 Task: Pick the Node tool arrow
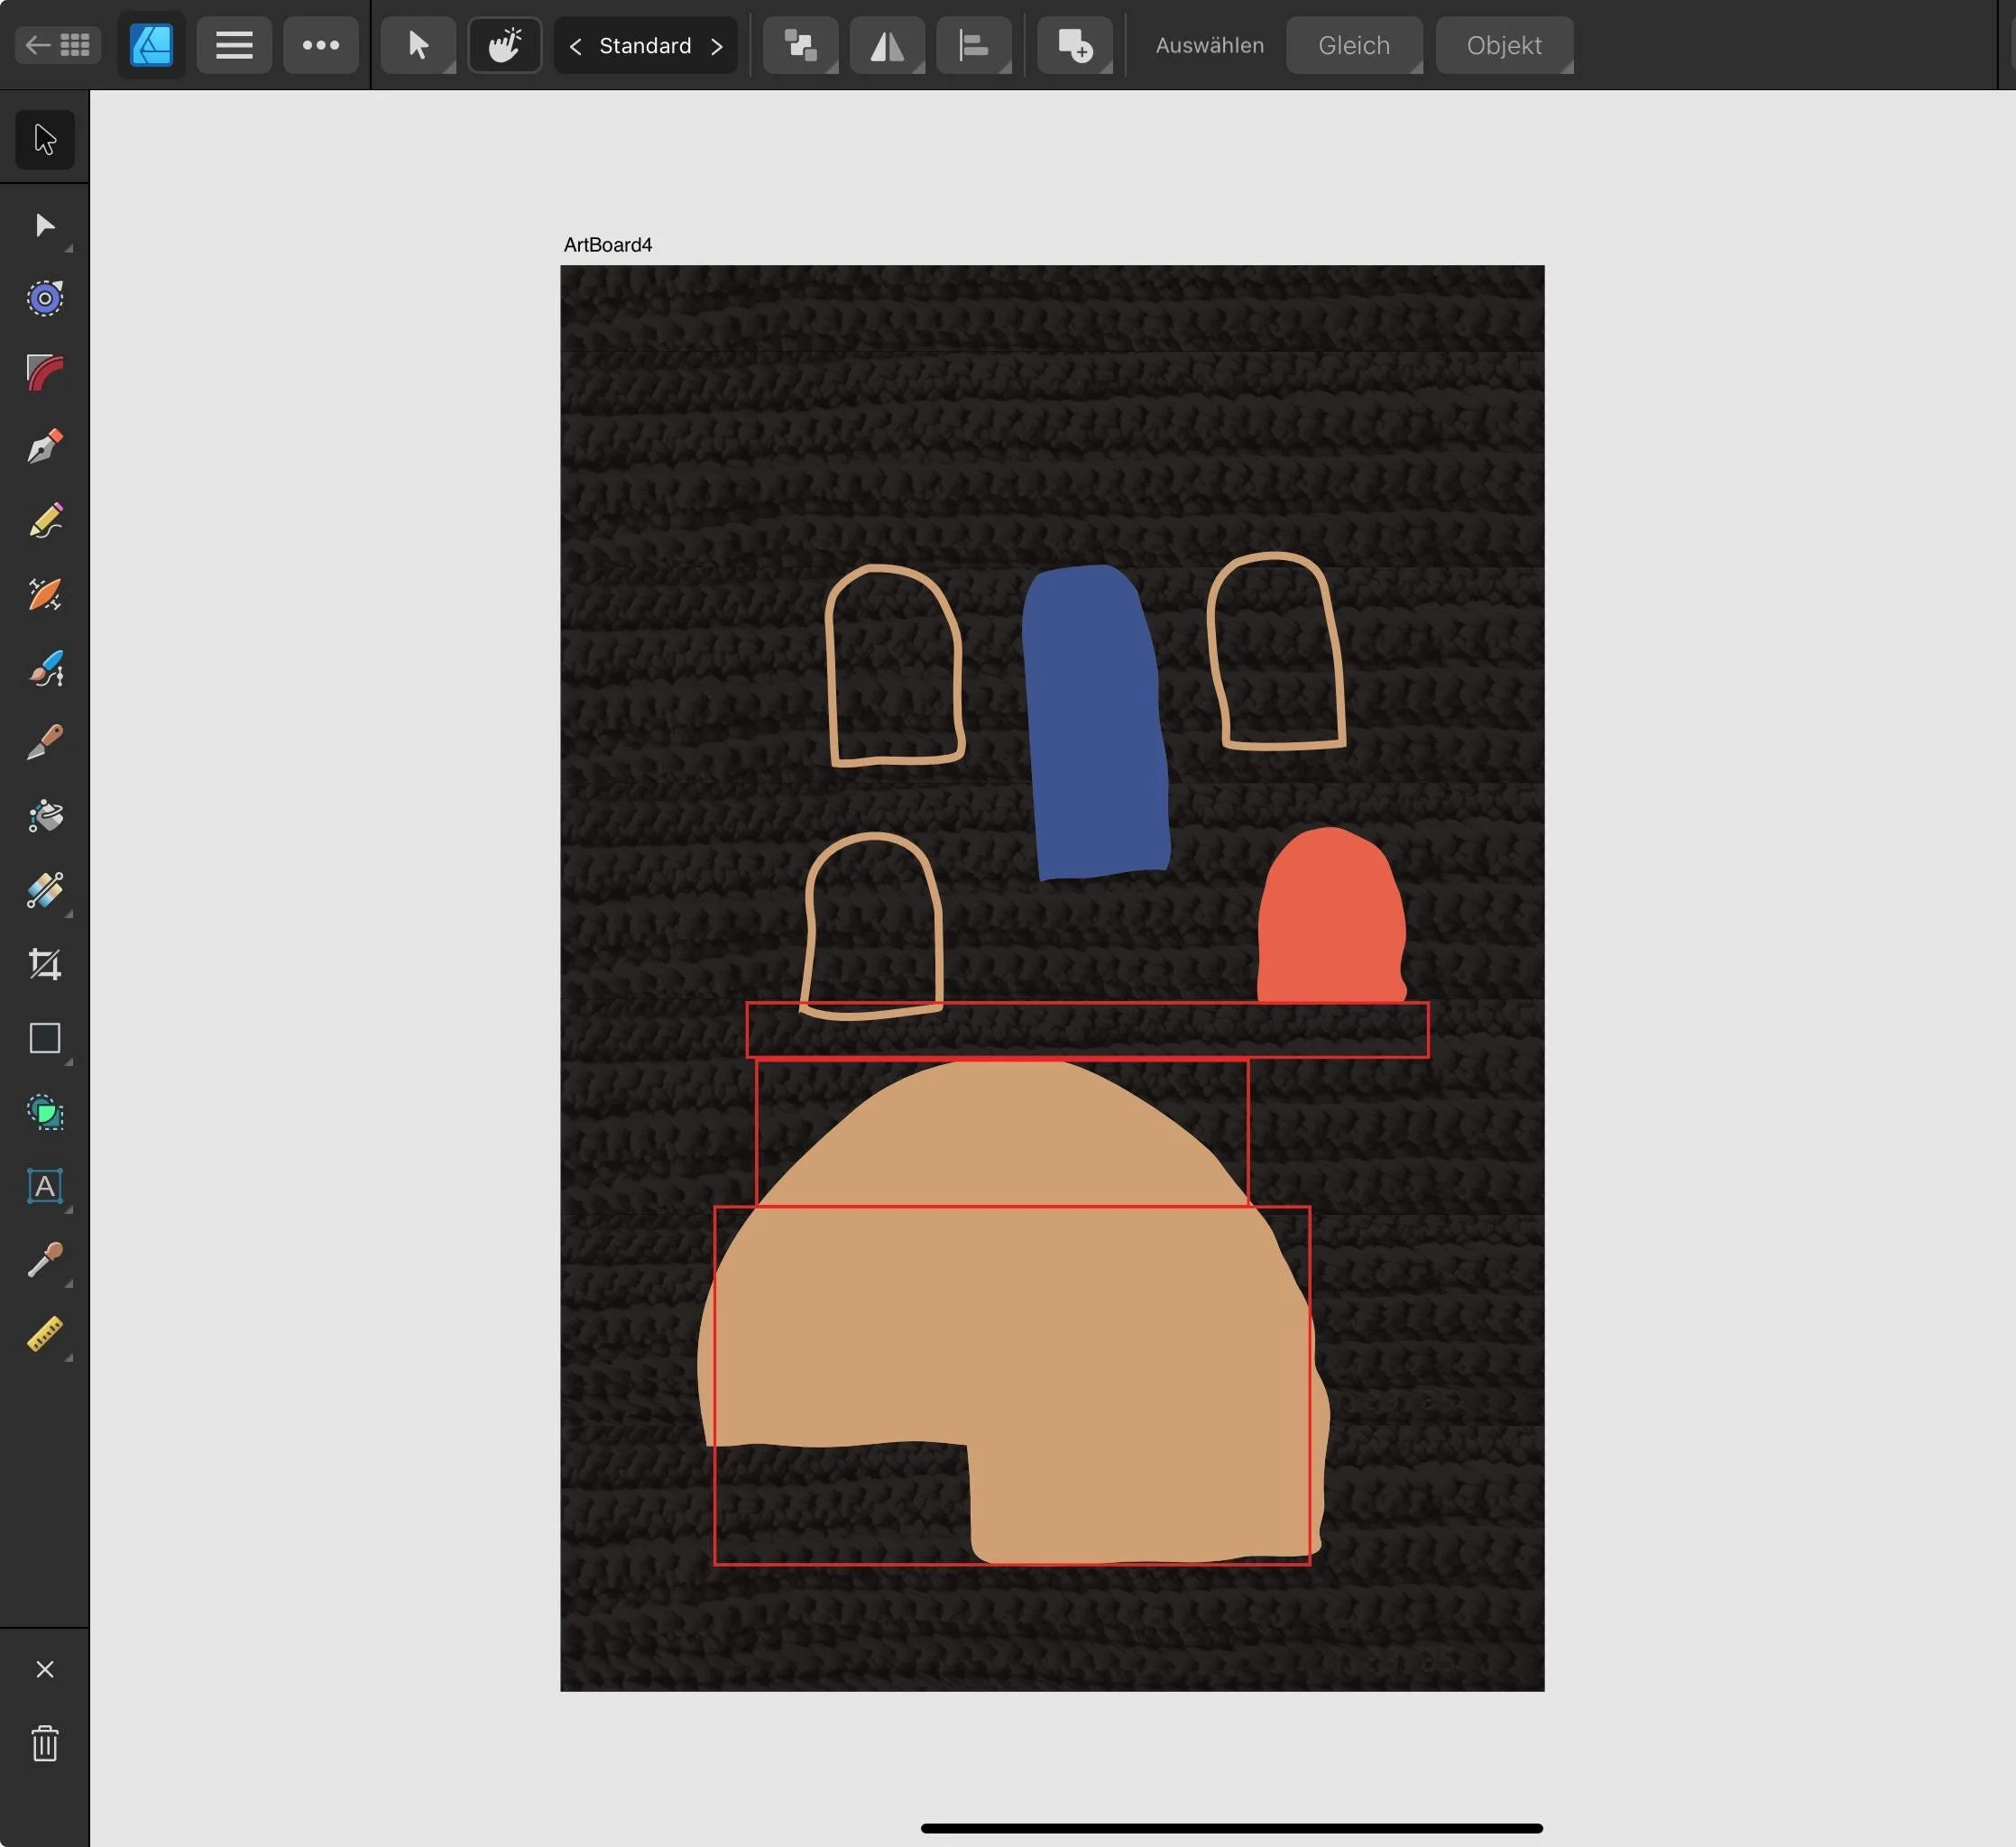[45, 225]
